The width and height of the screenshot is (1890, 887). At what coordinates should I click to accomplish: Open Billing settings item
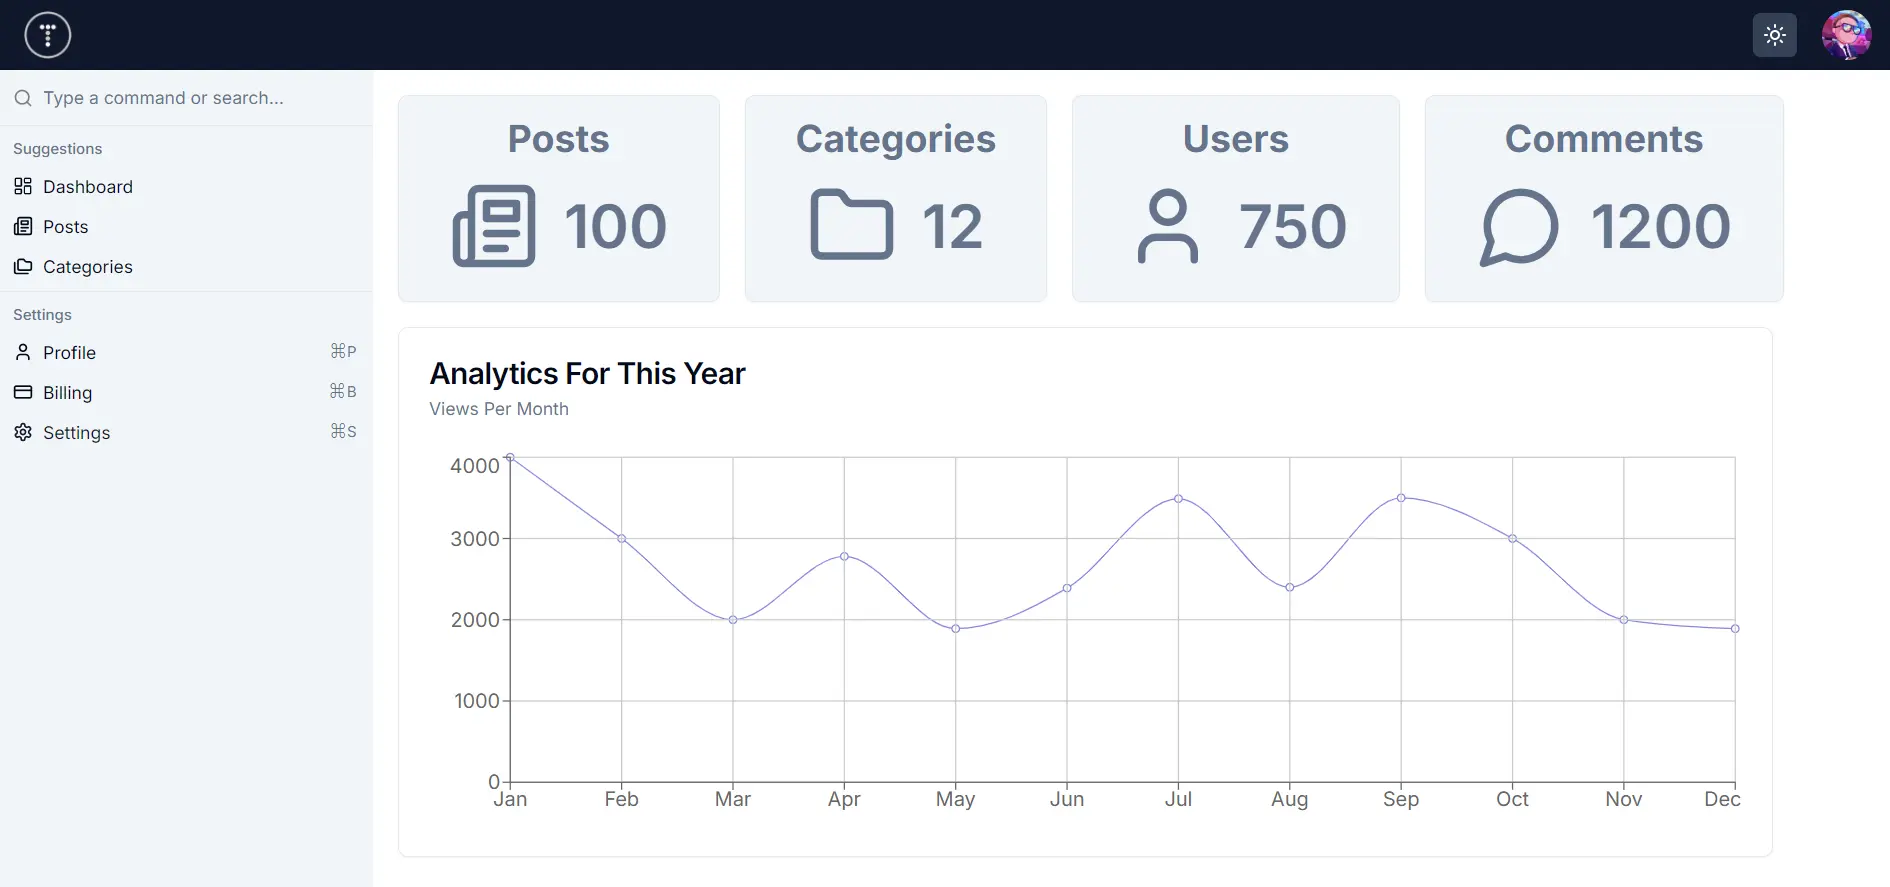click(x=186, y=392)
